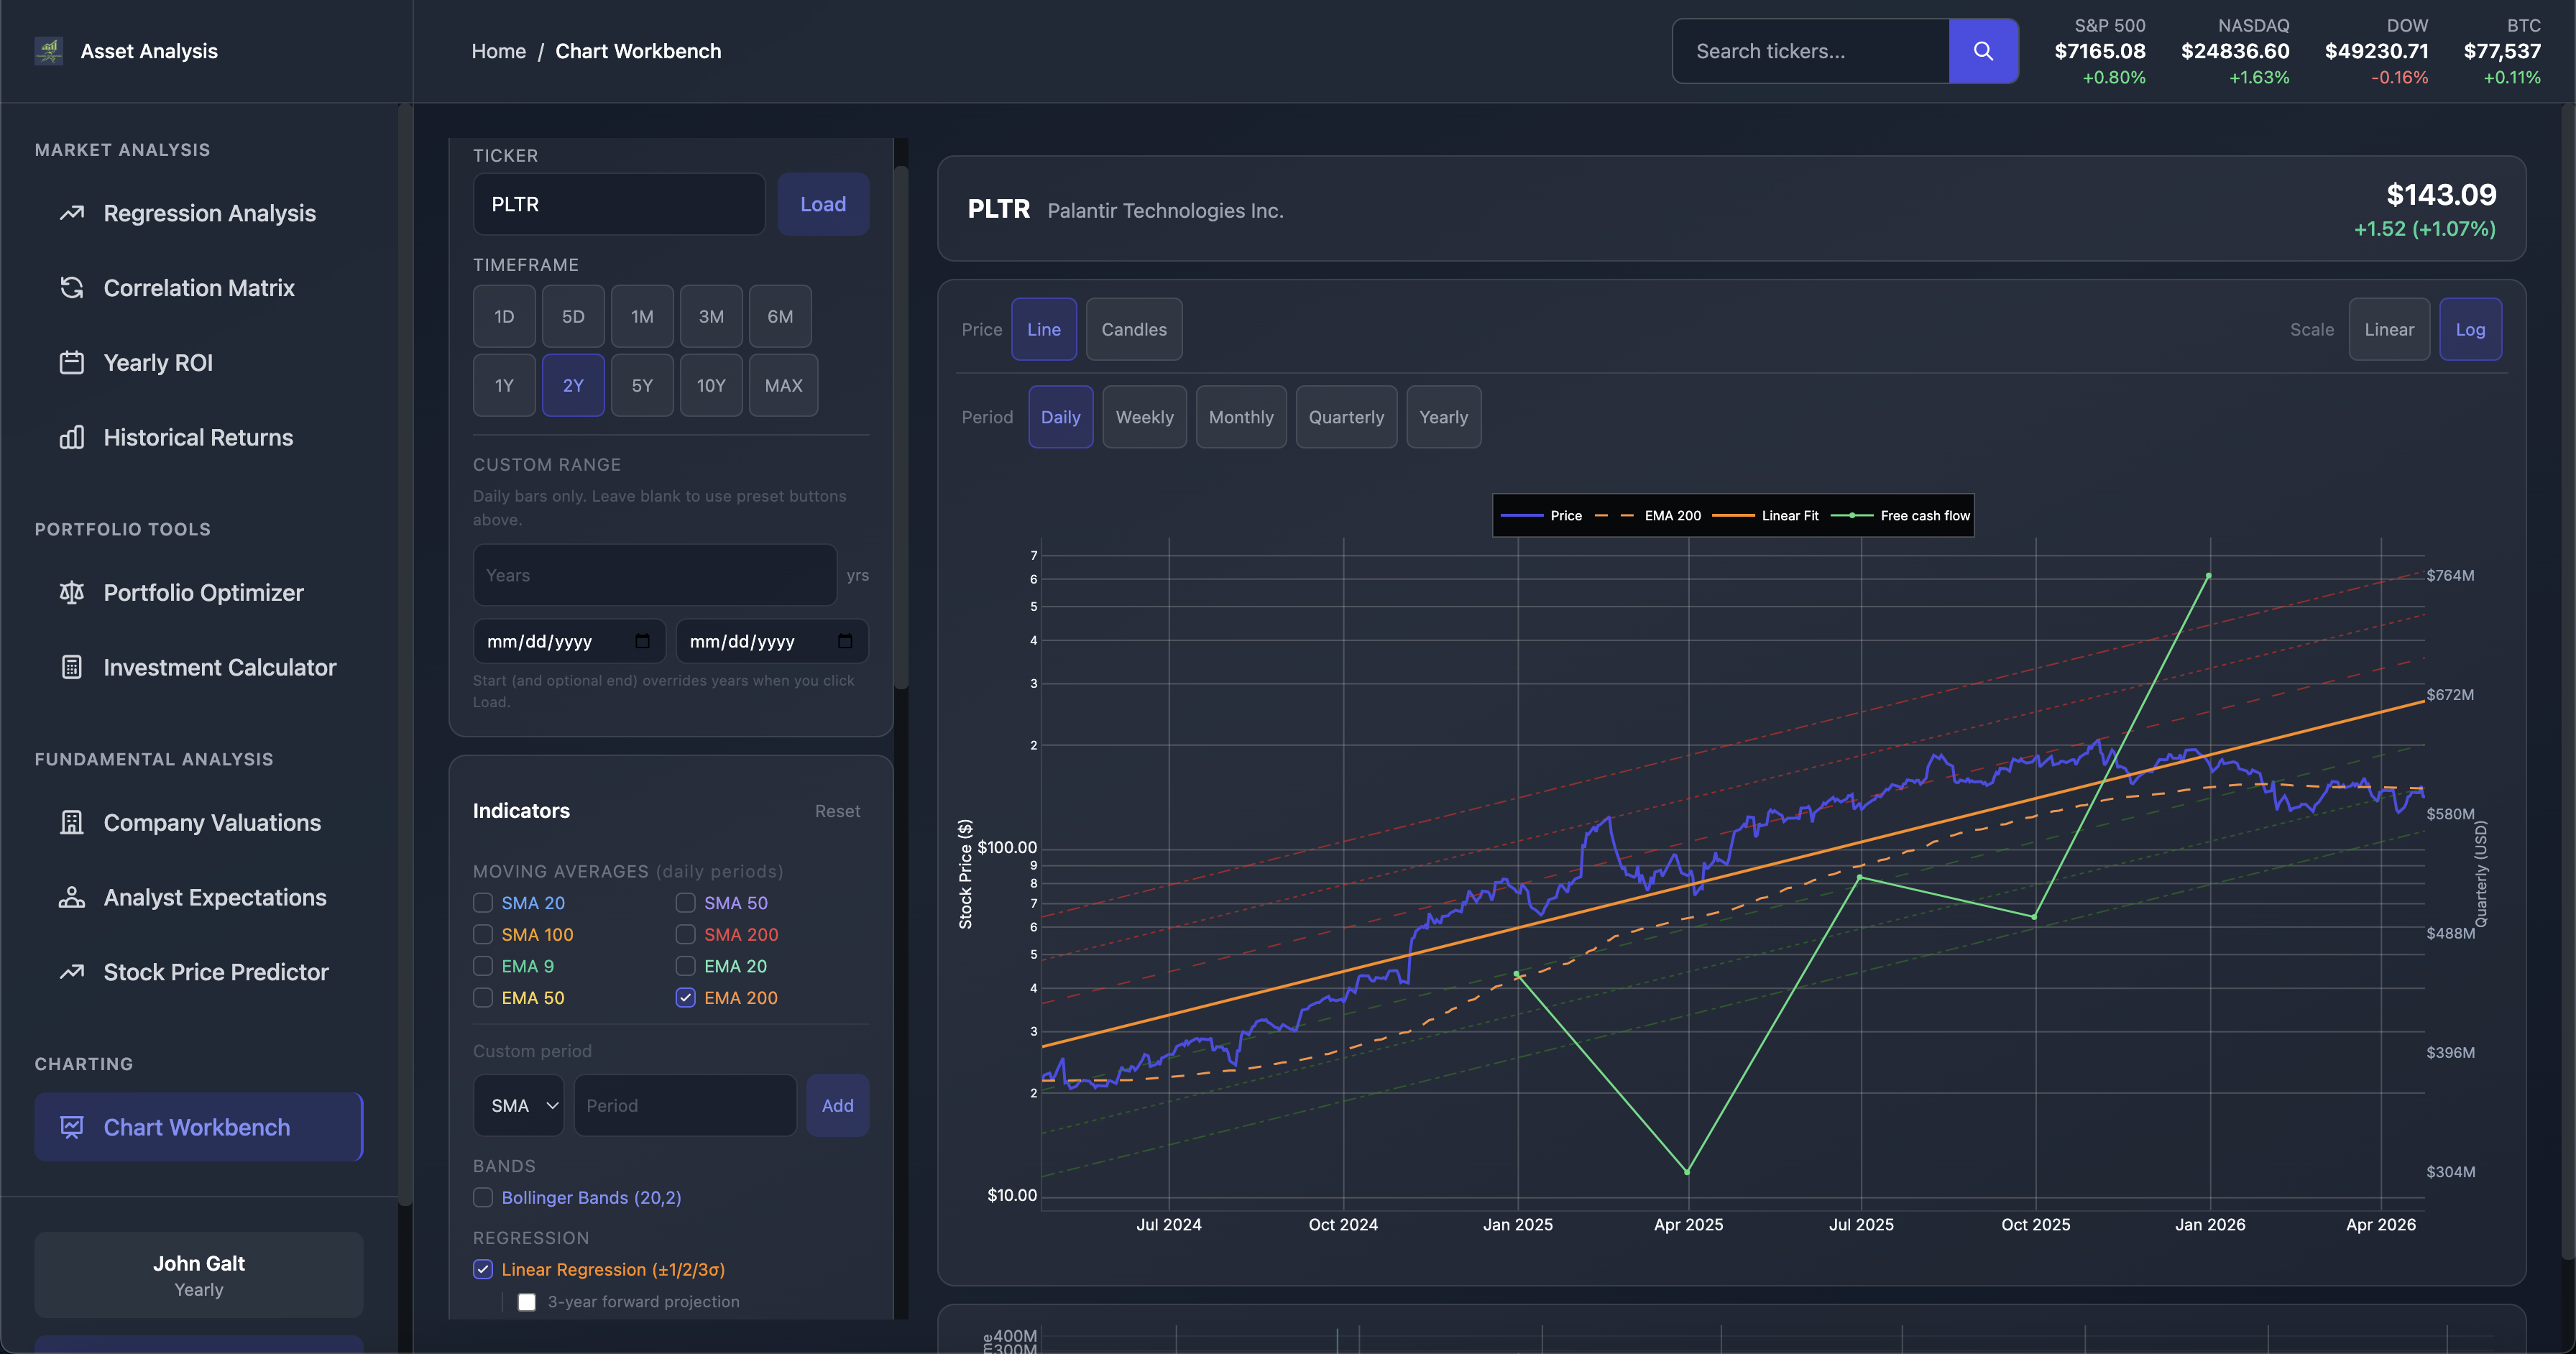
Task: Click the Load ticker button
Action: click(823, 204)
